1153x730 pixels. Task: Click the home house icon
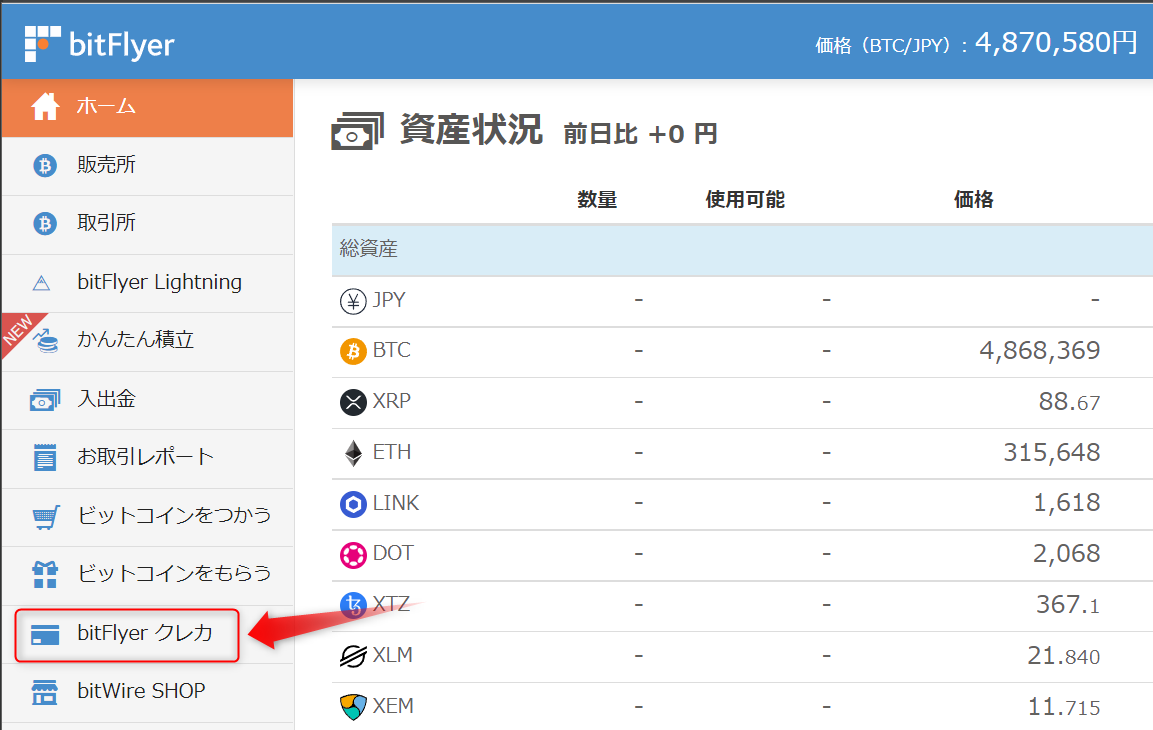[45, 107]
